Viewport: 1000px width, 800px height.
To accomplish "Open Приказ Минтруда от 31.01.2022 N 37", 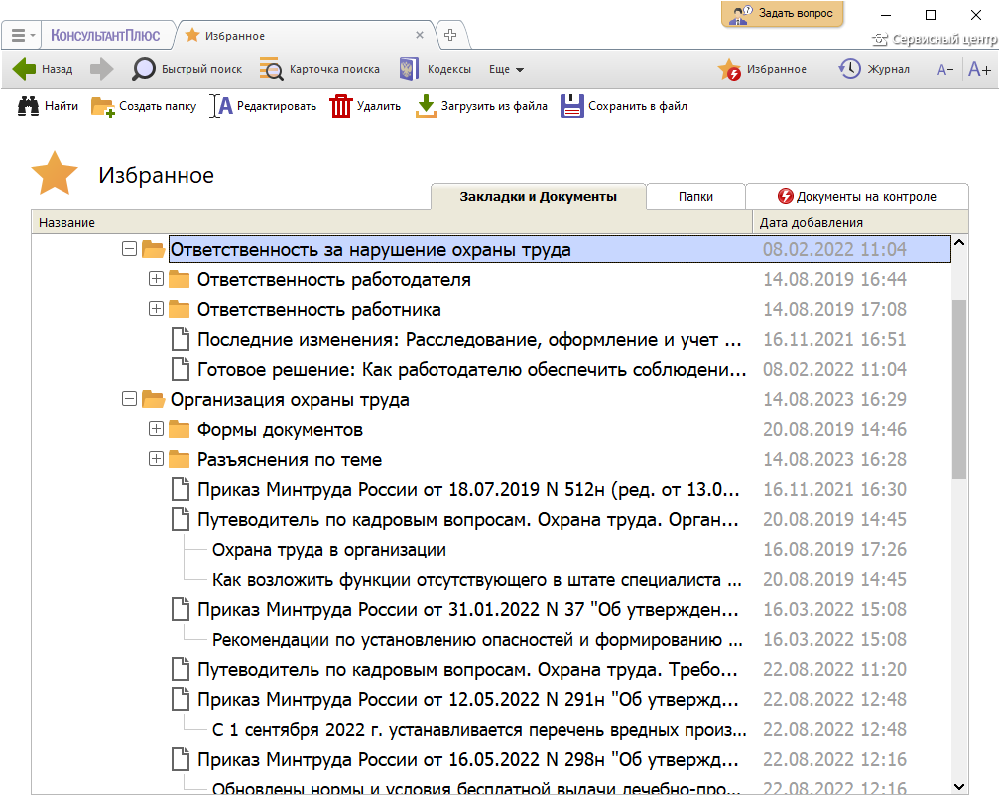I will [x=467, y=609].
